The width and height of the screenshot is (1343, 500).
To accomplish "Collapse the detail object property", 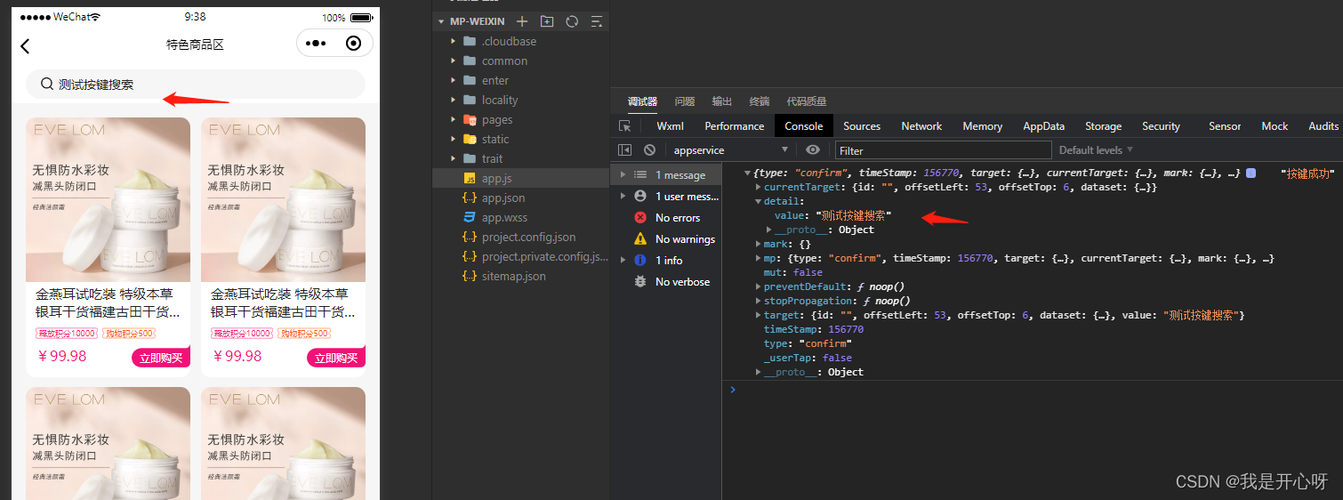I will click(757, 201).
